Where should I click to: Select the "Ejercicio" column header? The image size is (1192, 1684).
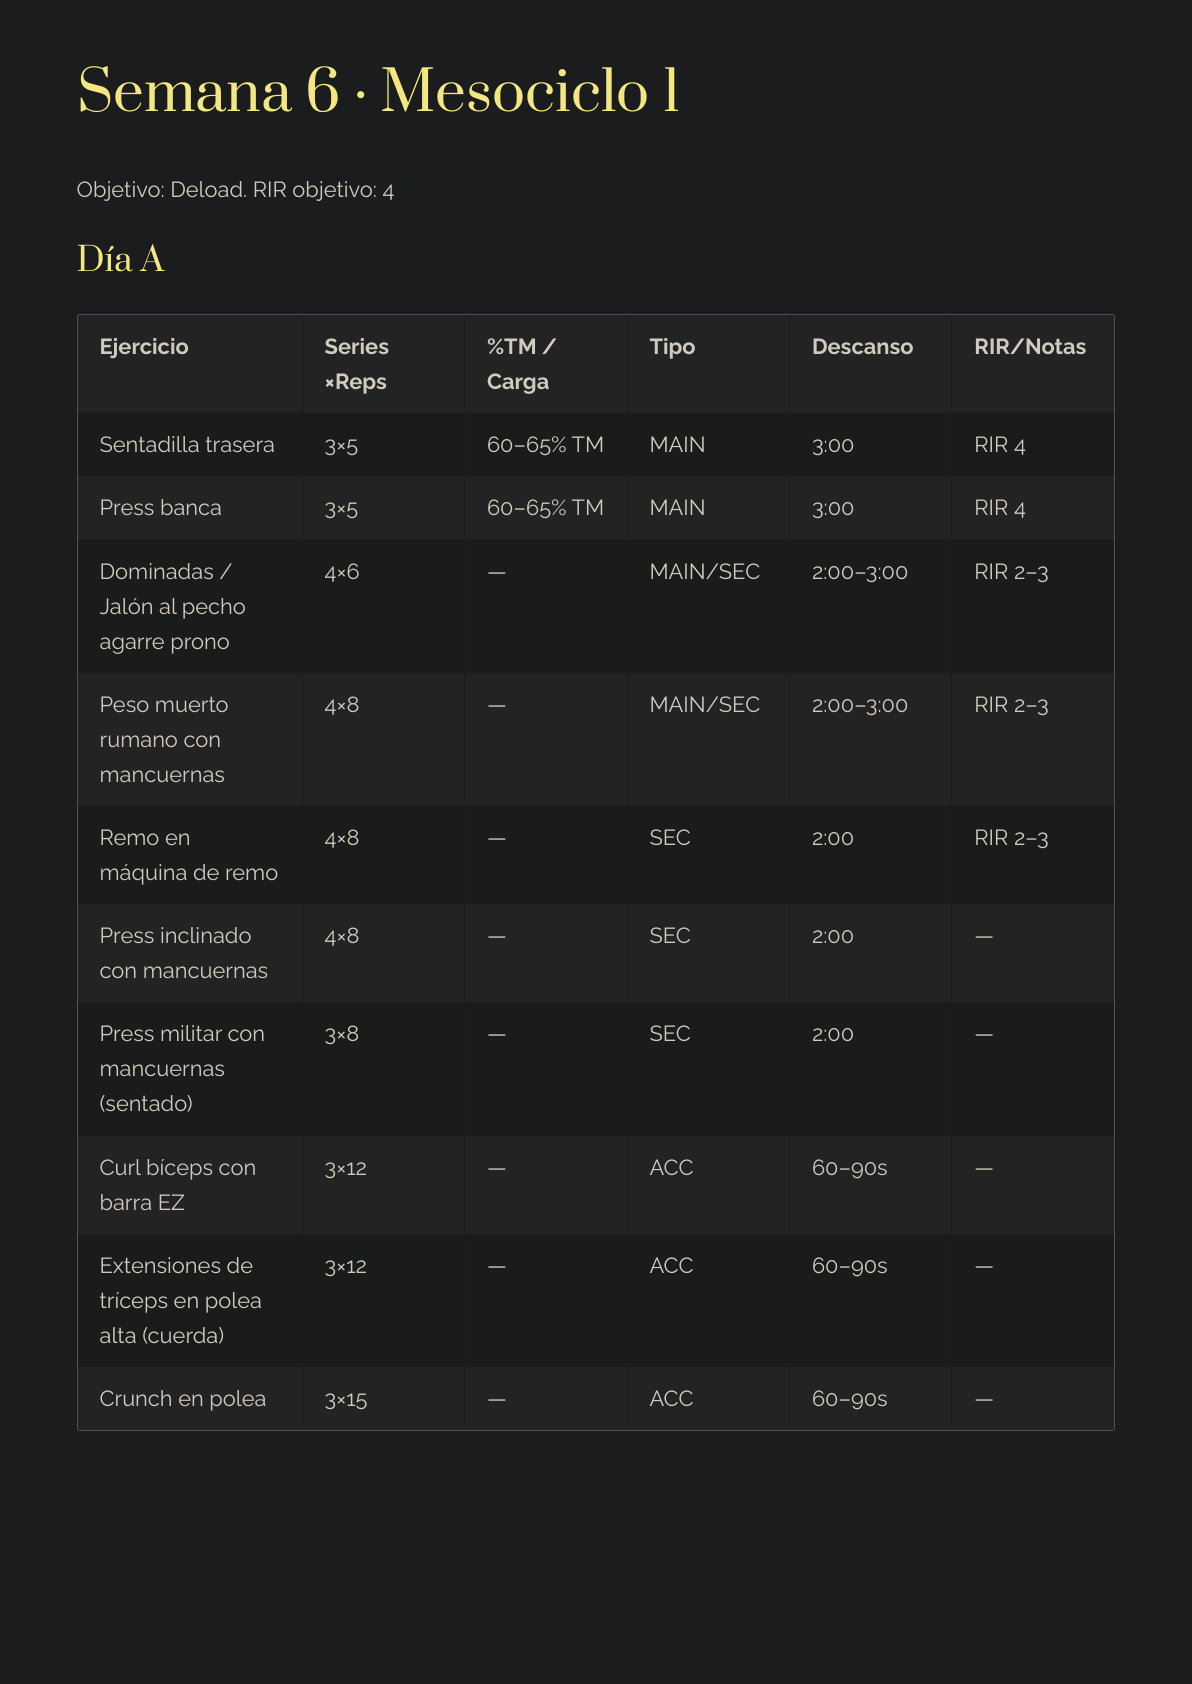tap(144, 347)
